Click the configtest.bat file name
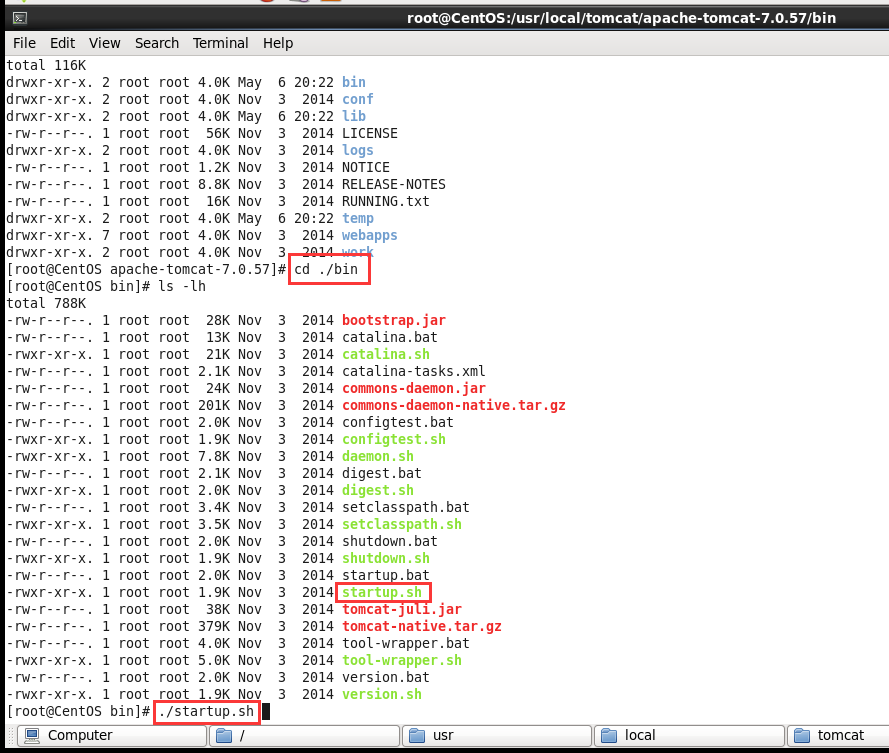The image size is (889, 753). [397, 422]
